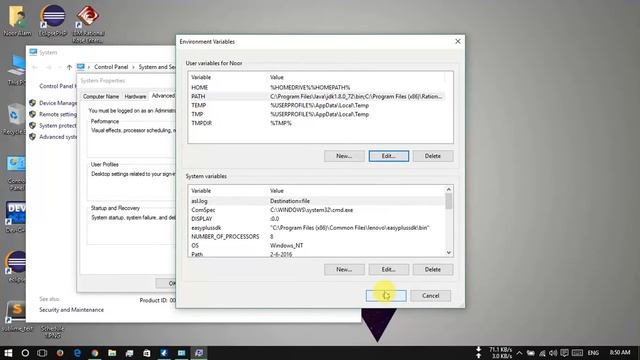Click New under User variables
The height and width of the screenshot is (360, 640).
click(344, 156)
